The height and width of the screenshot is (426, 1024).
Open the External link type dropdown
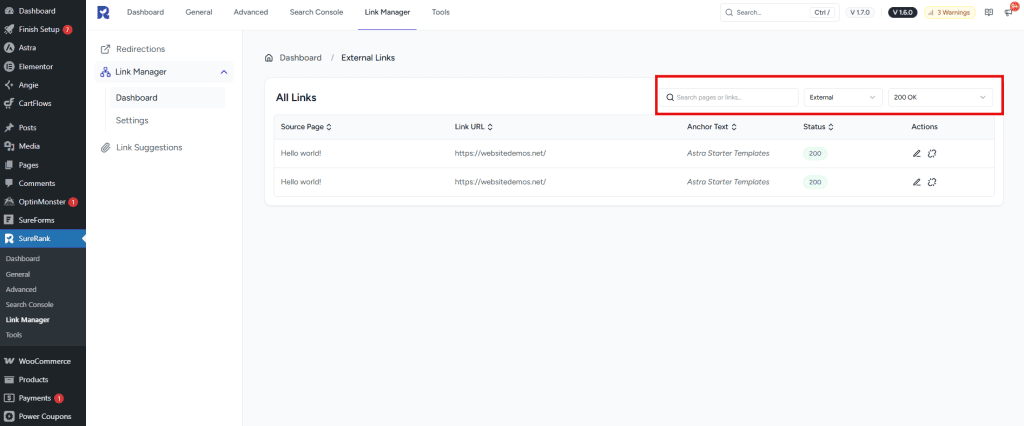[843, 97]
